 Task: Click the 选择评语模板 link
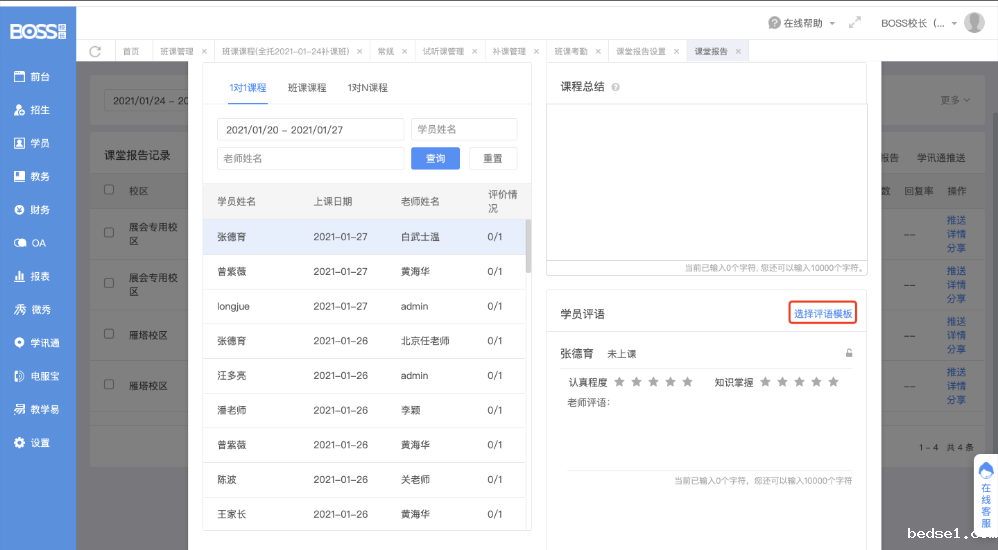(823, 314)
